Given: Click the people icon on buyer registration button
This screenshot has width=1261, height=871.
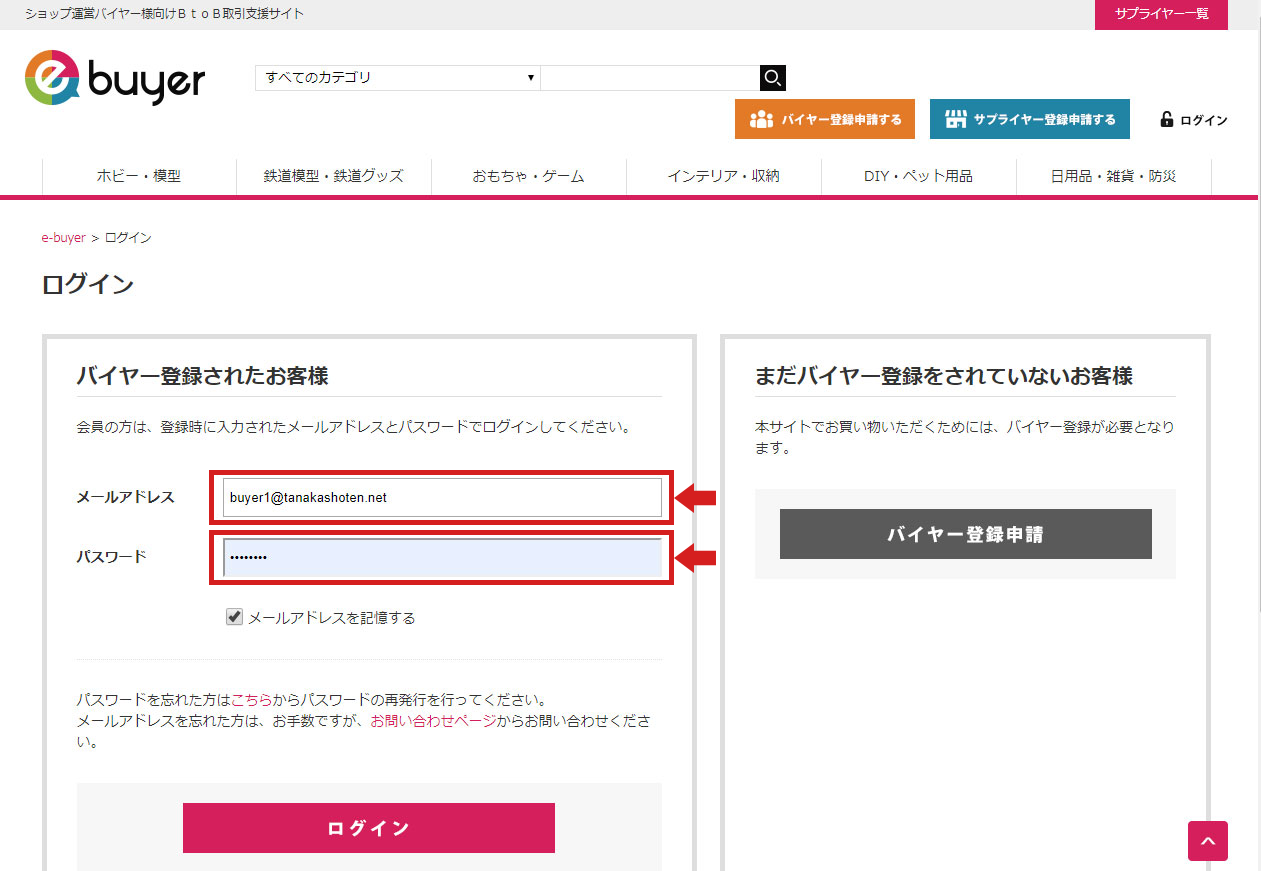Looking at the screenshot, I should 761,119.
